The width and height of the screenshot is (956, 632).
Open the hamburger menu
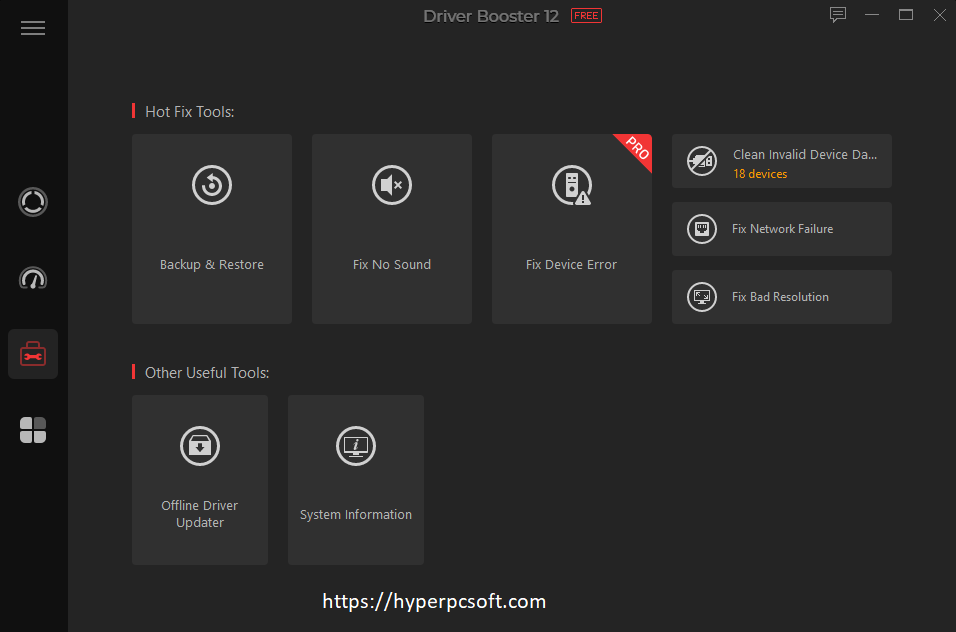[x=33, y=28]
